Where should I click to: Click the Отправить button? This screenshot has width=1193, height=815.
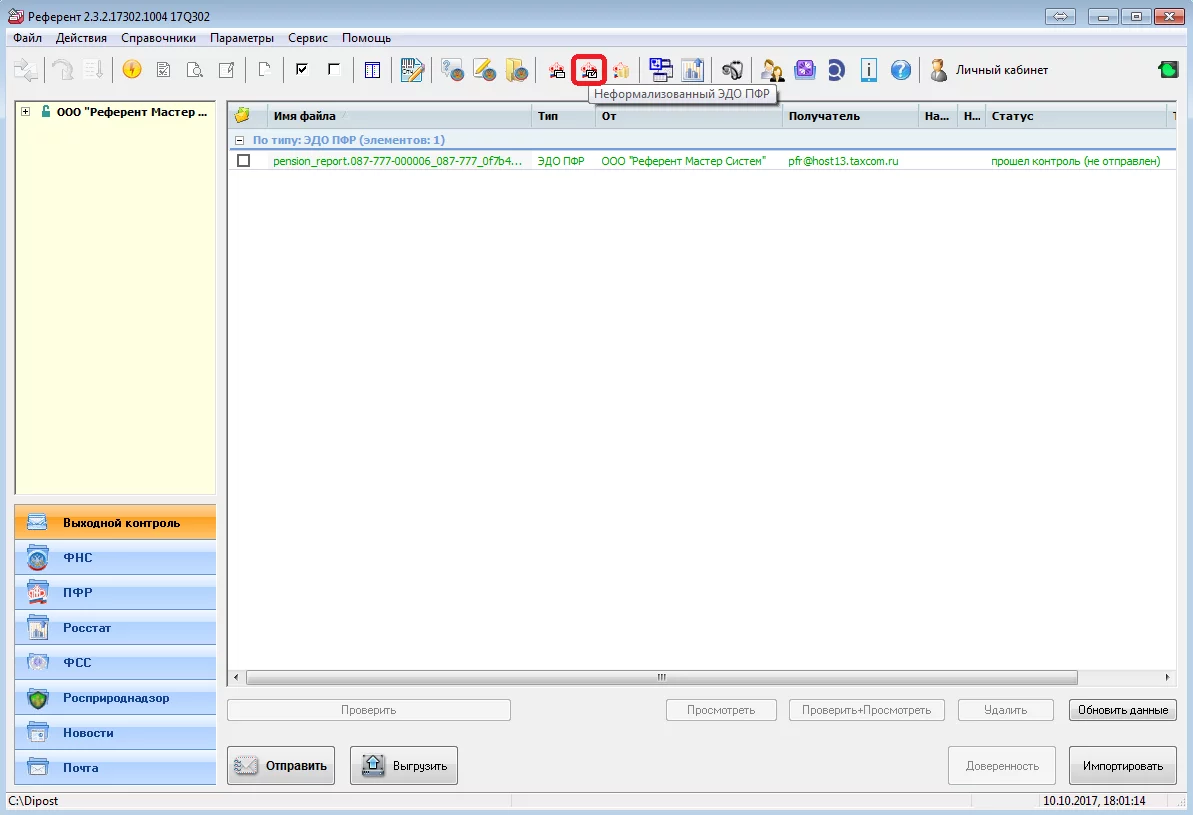281,766
